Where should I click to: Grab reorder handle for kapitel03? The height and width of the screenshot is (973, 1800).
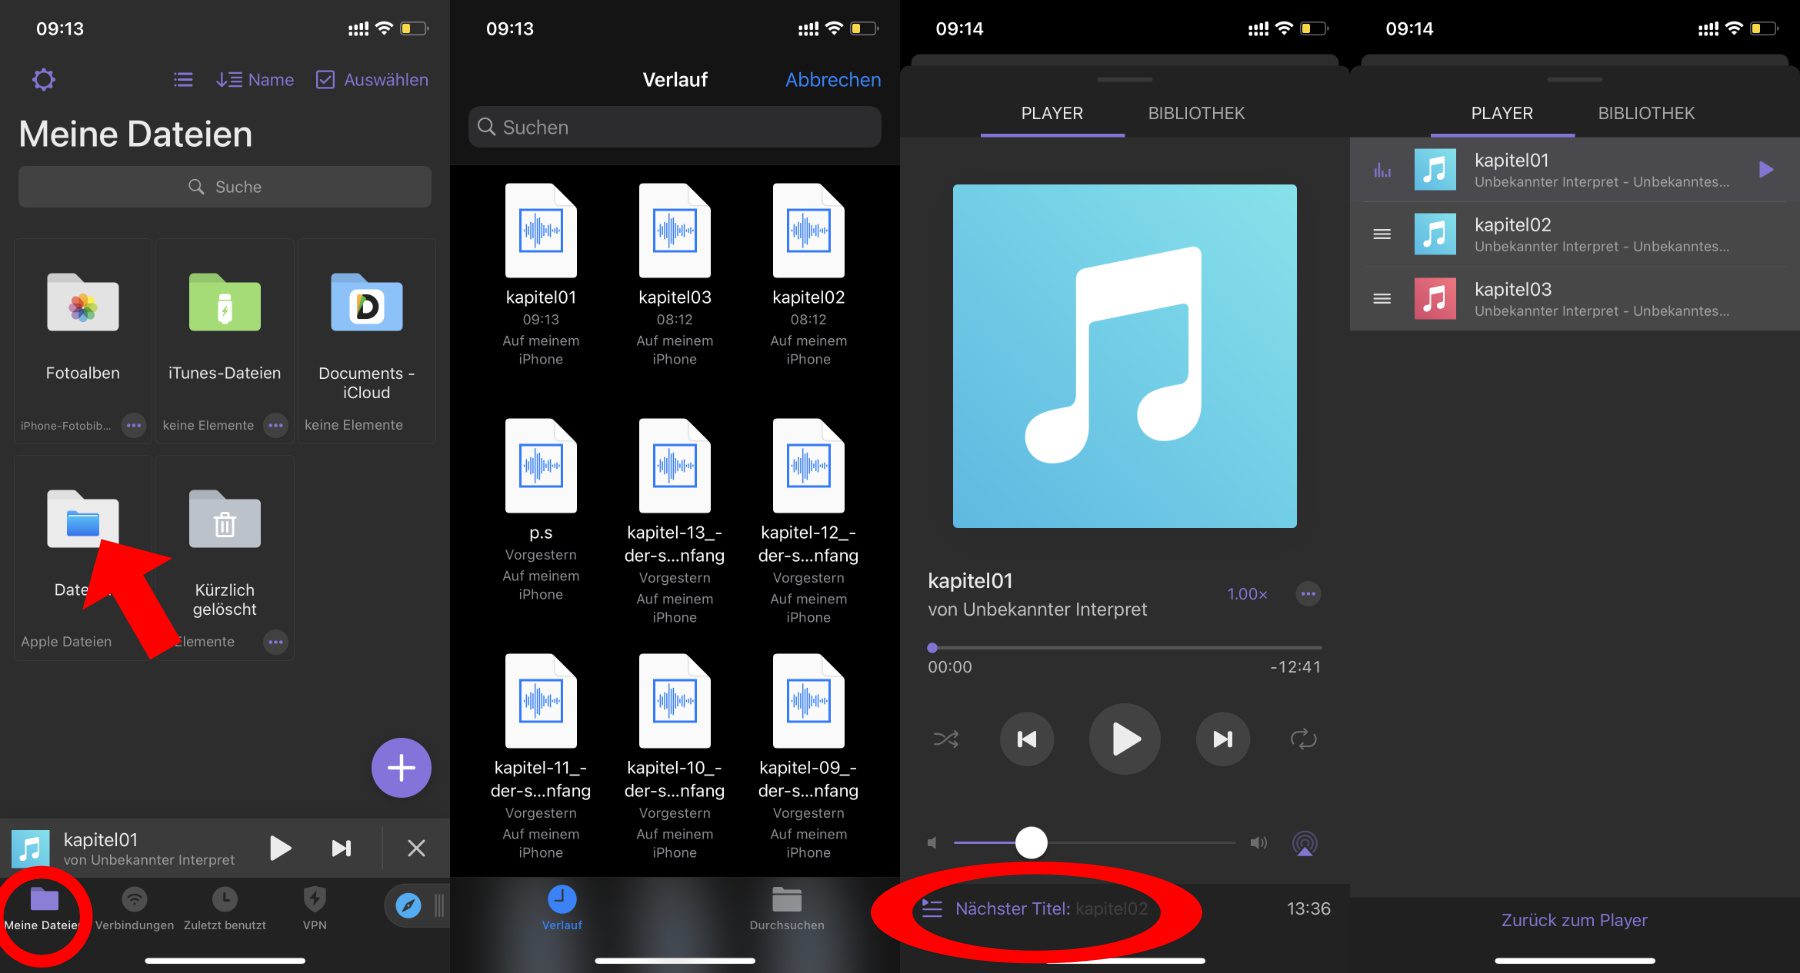[1382, 299]
